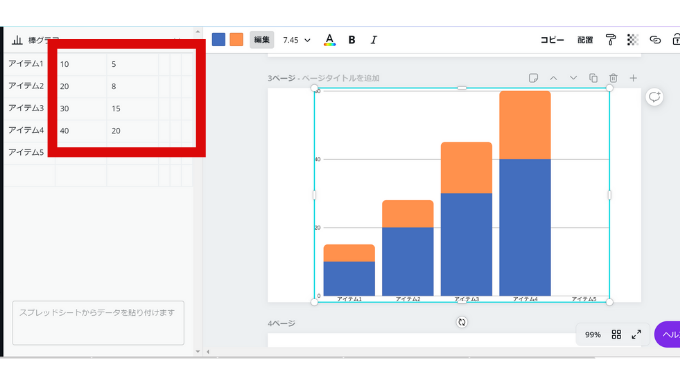The width and height of the screenshot is (680, 390).
Task: Open grid view of pages
Action: pos(616,334)
